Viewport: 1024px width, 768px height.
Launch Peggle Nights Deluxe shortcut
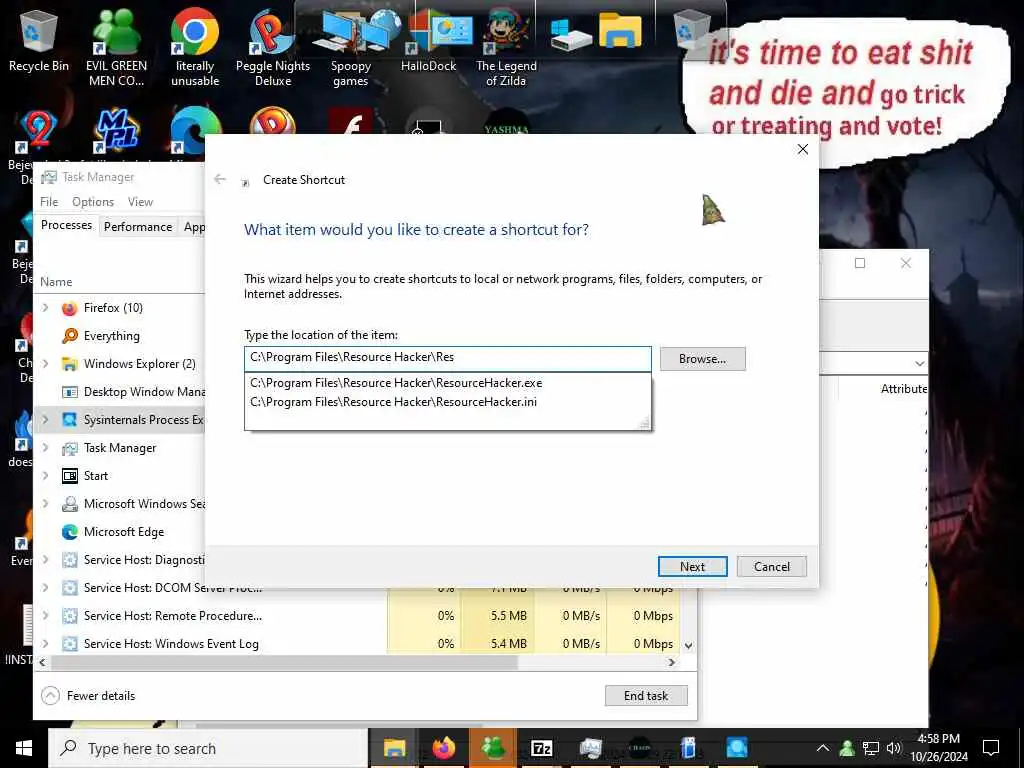(x=273, y=48)
